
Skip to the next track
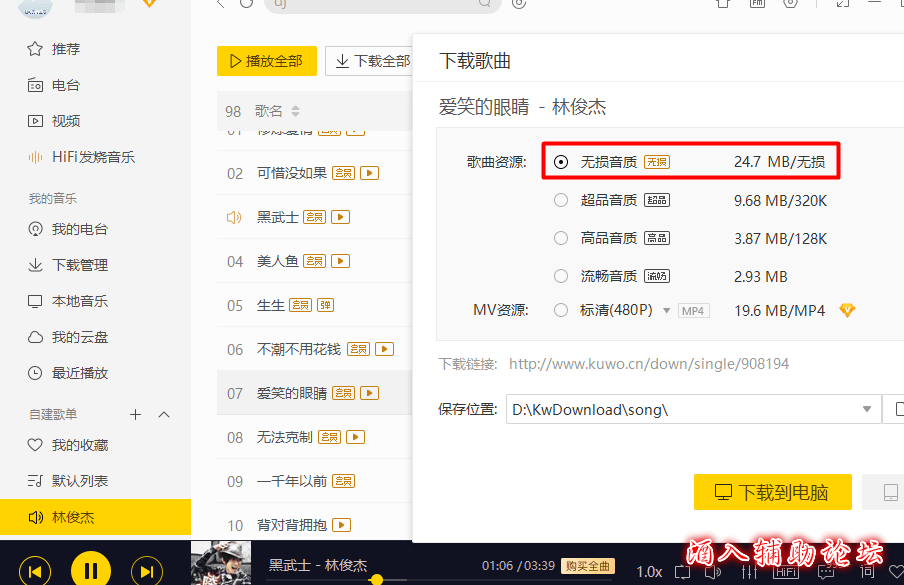[x=146, y=571]
